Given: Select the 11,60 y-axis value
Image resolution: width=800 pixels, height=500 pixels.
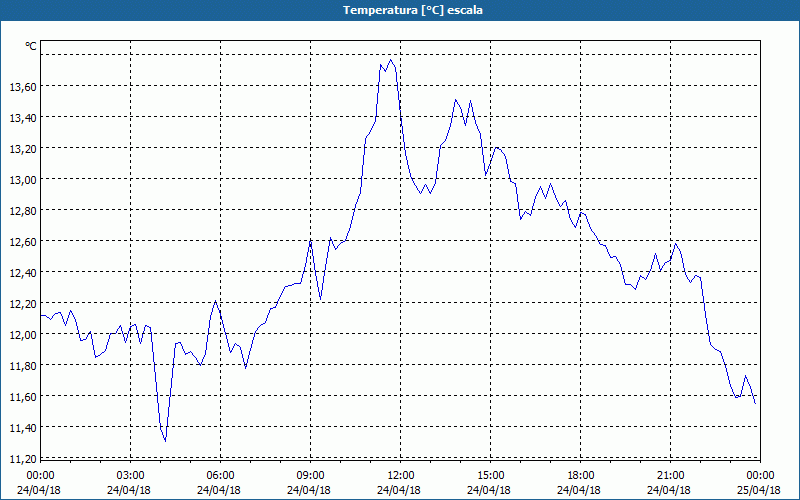Looking at the screenshot, I should click(23, 396).
